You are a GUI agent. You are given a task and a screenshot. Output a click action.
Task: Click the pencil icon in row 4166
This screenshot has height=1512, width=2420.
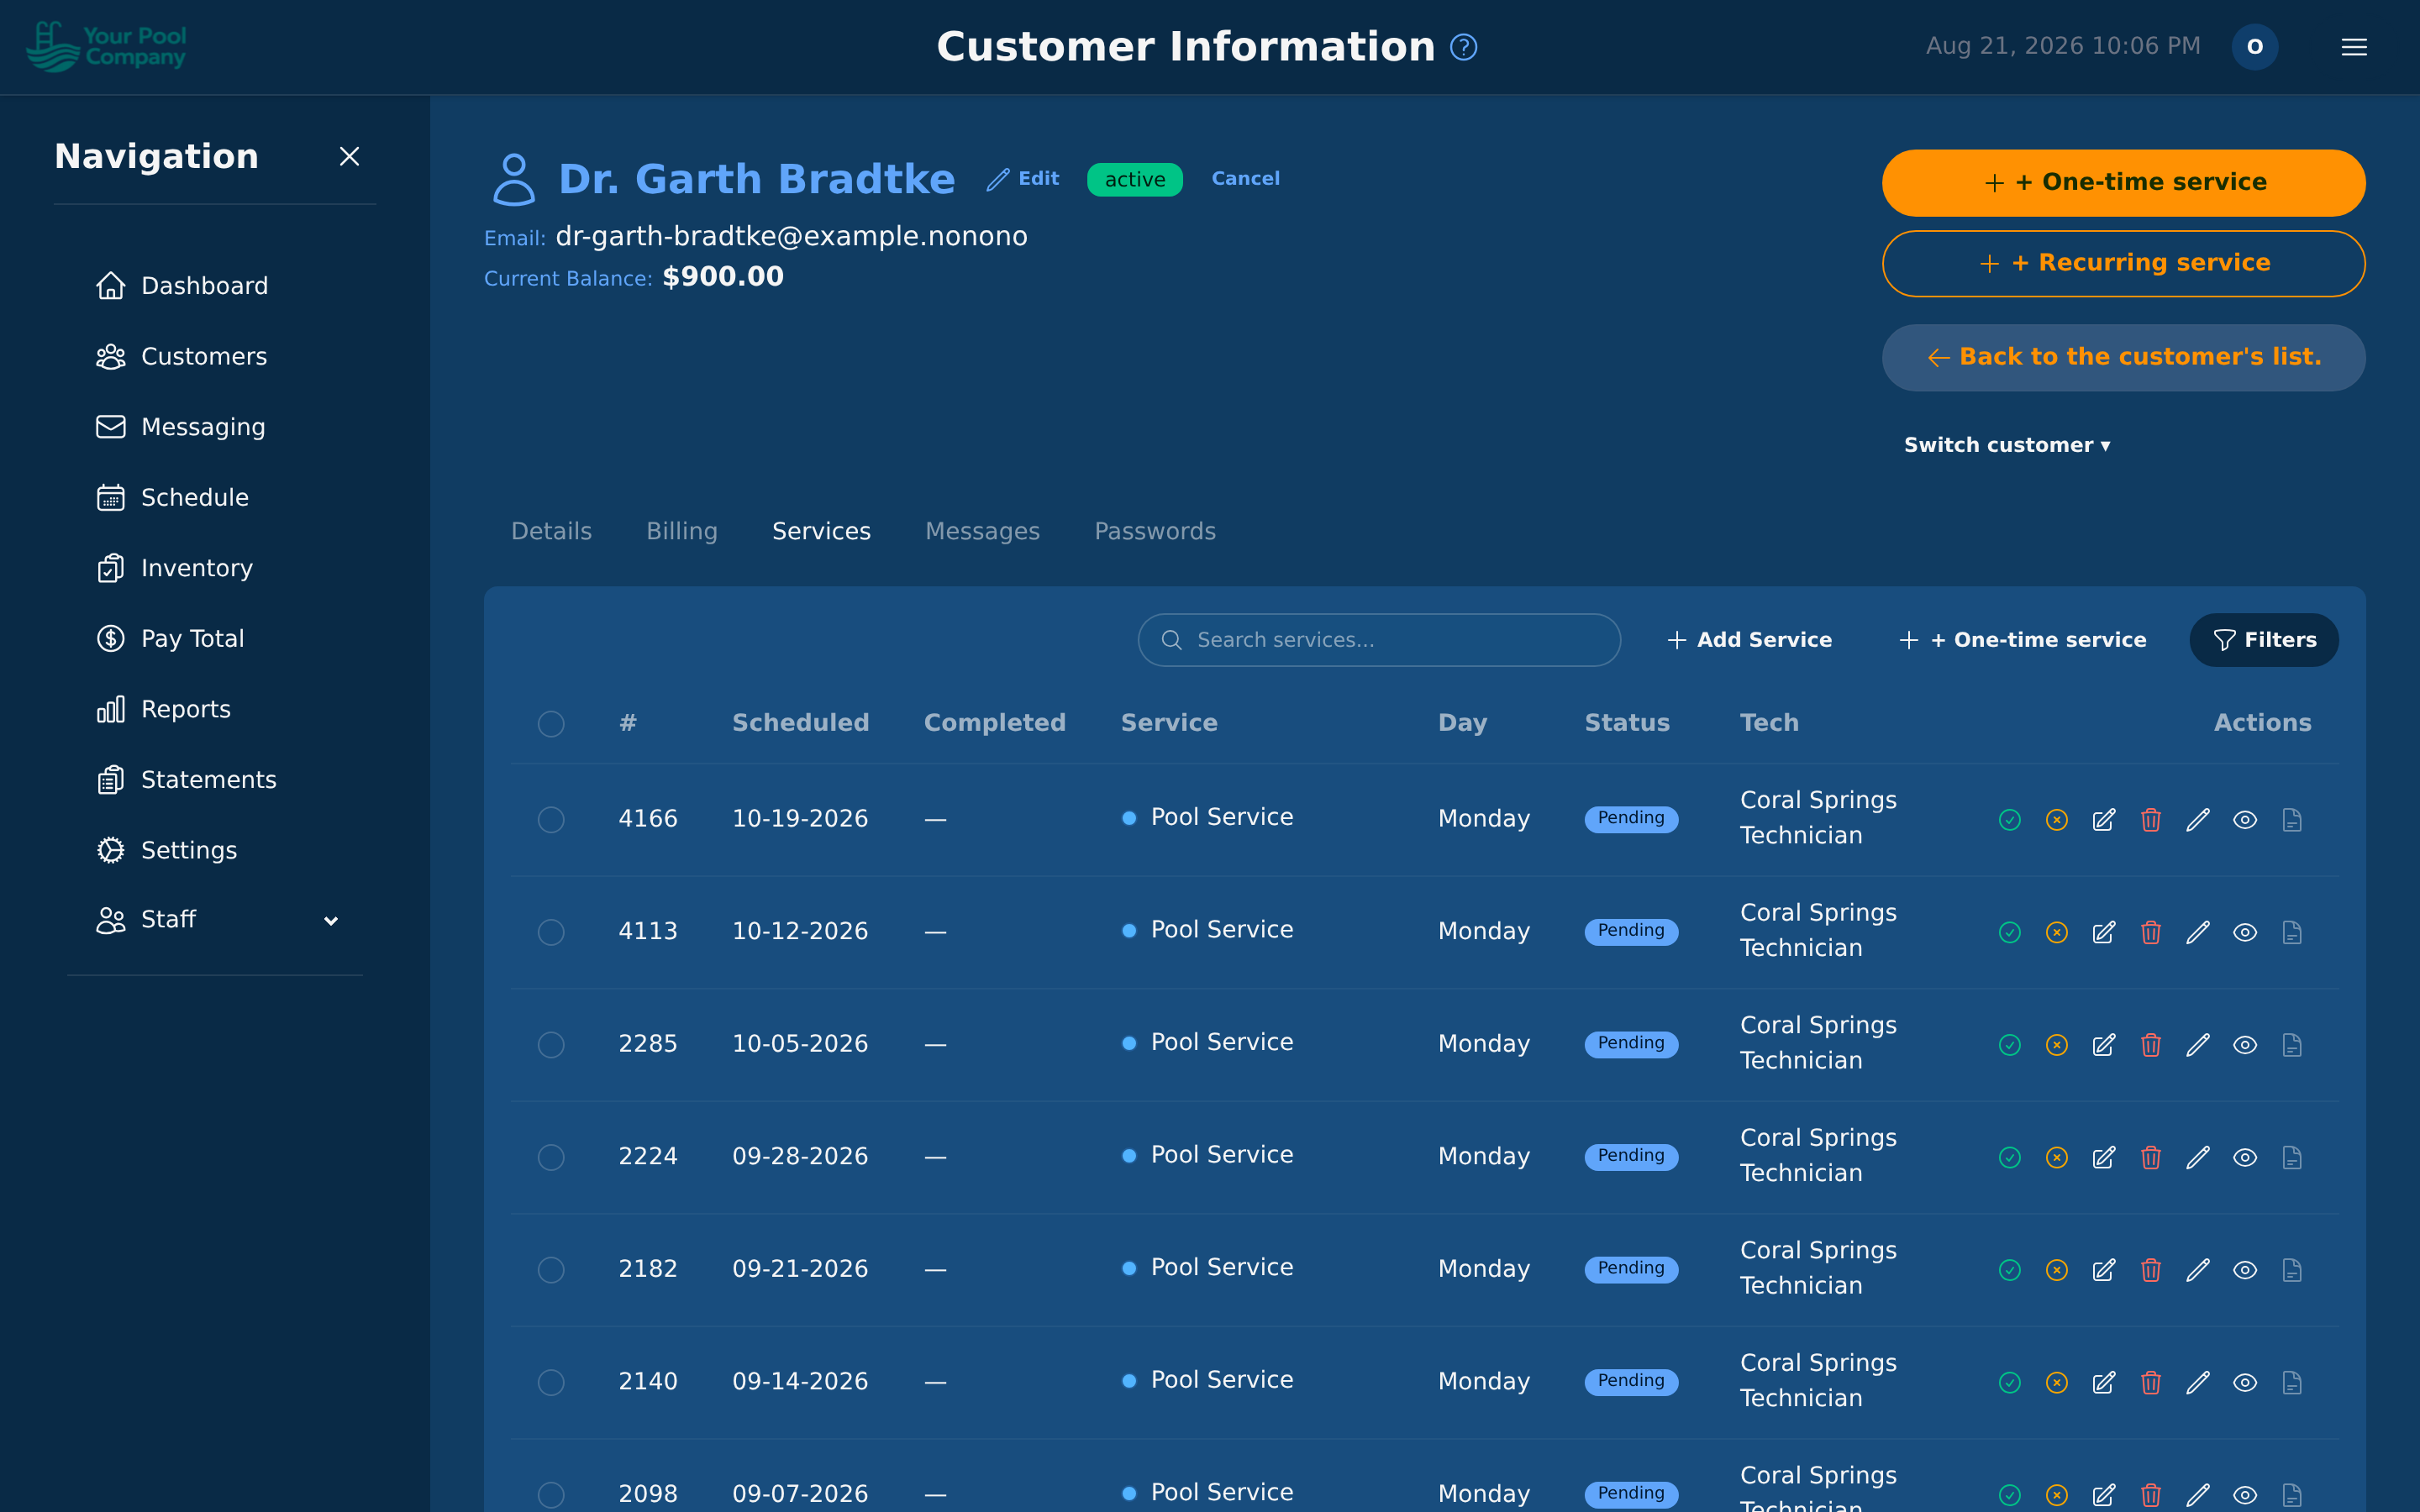(x=2197, y=820)
